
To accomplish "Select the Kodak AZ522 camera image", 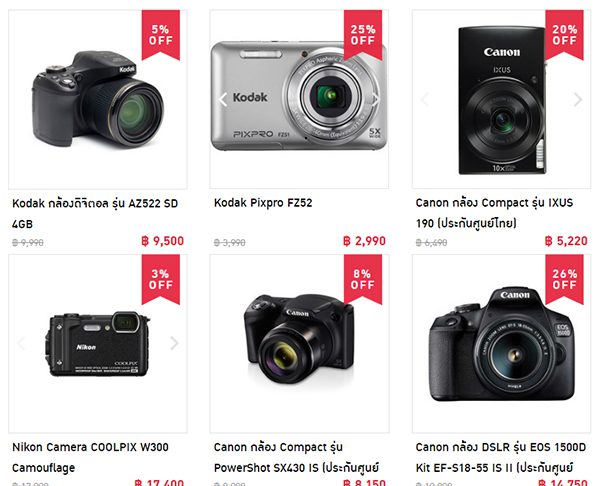I will (x=98, y=99).
